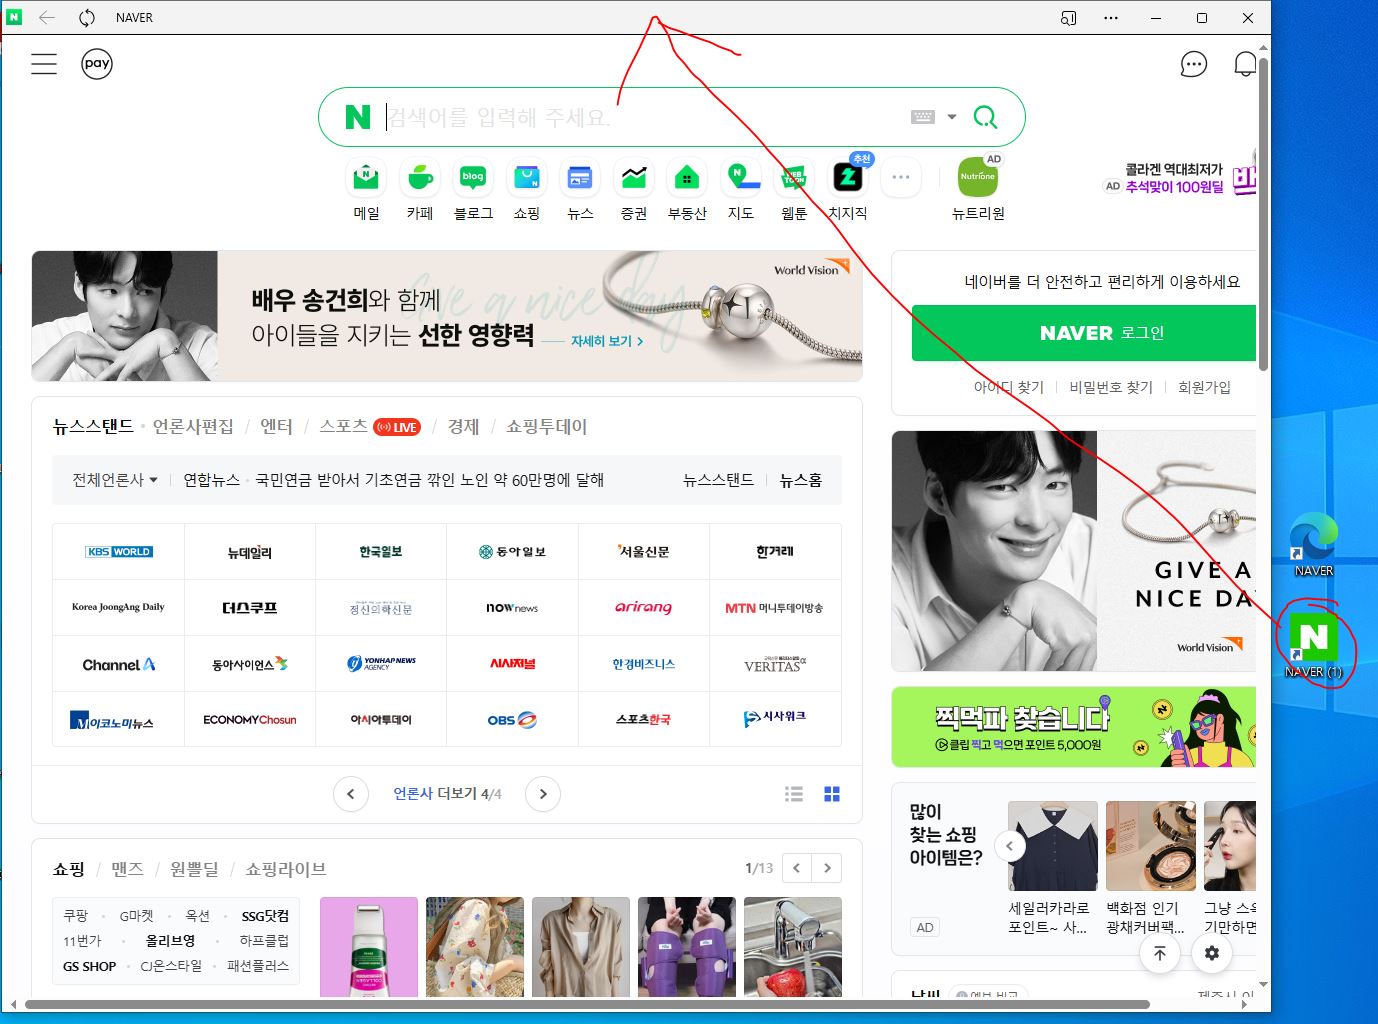Click 회원가입 link

click(x=1204, y=387)
